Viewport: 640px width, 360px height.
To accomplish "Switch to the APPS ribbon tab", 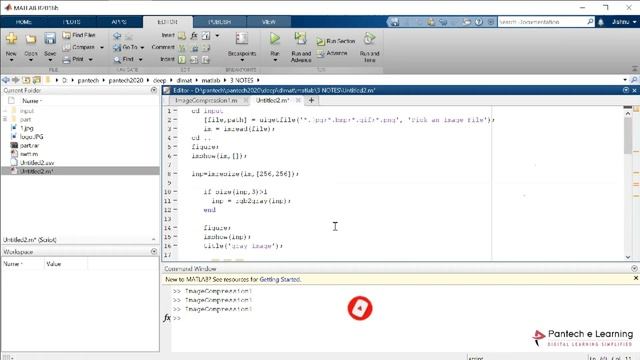I will pos(119,22).
